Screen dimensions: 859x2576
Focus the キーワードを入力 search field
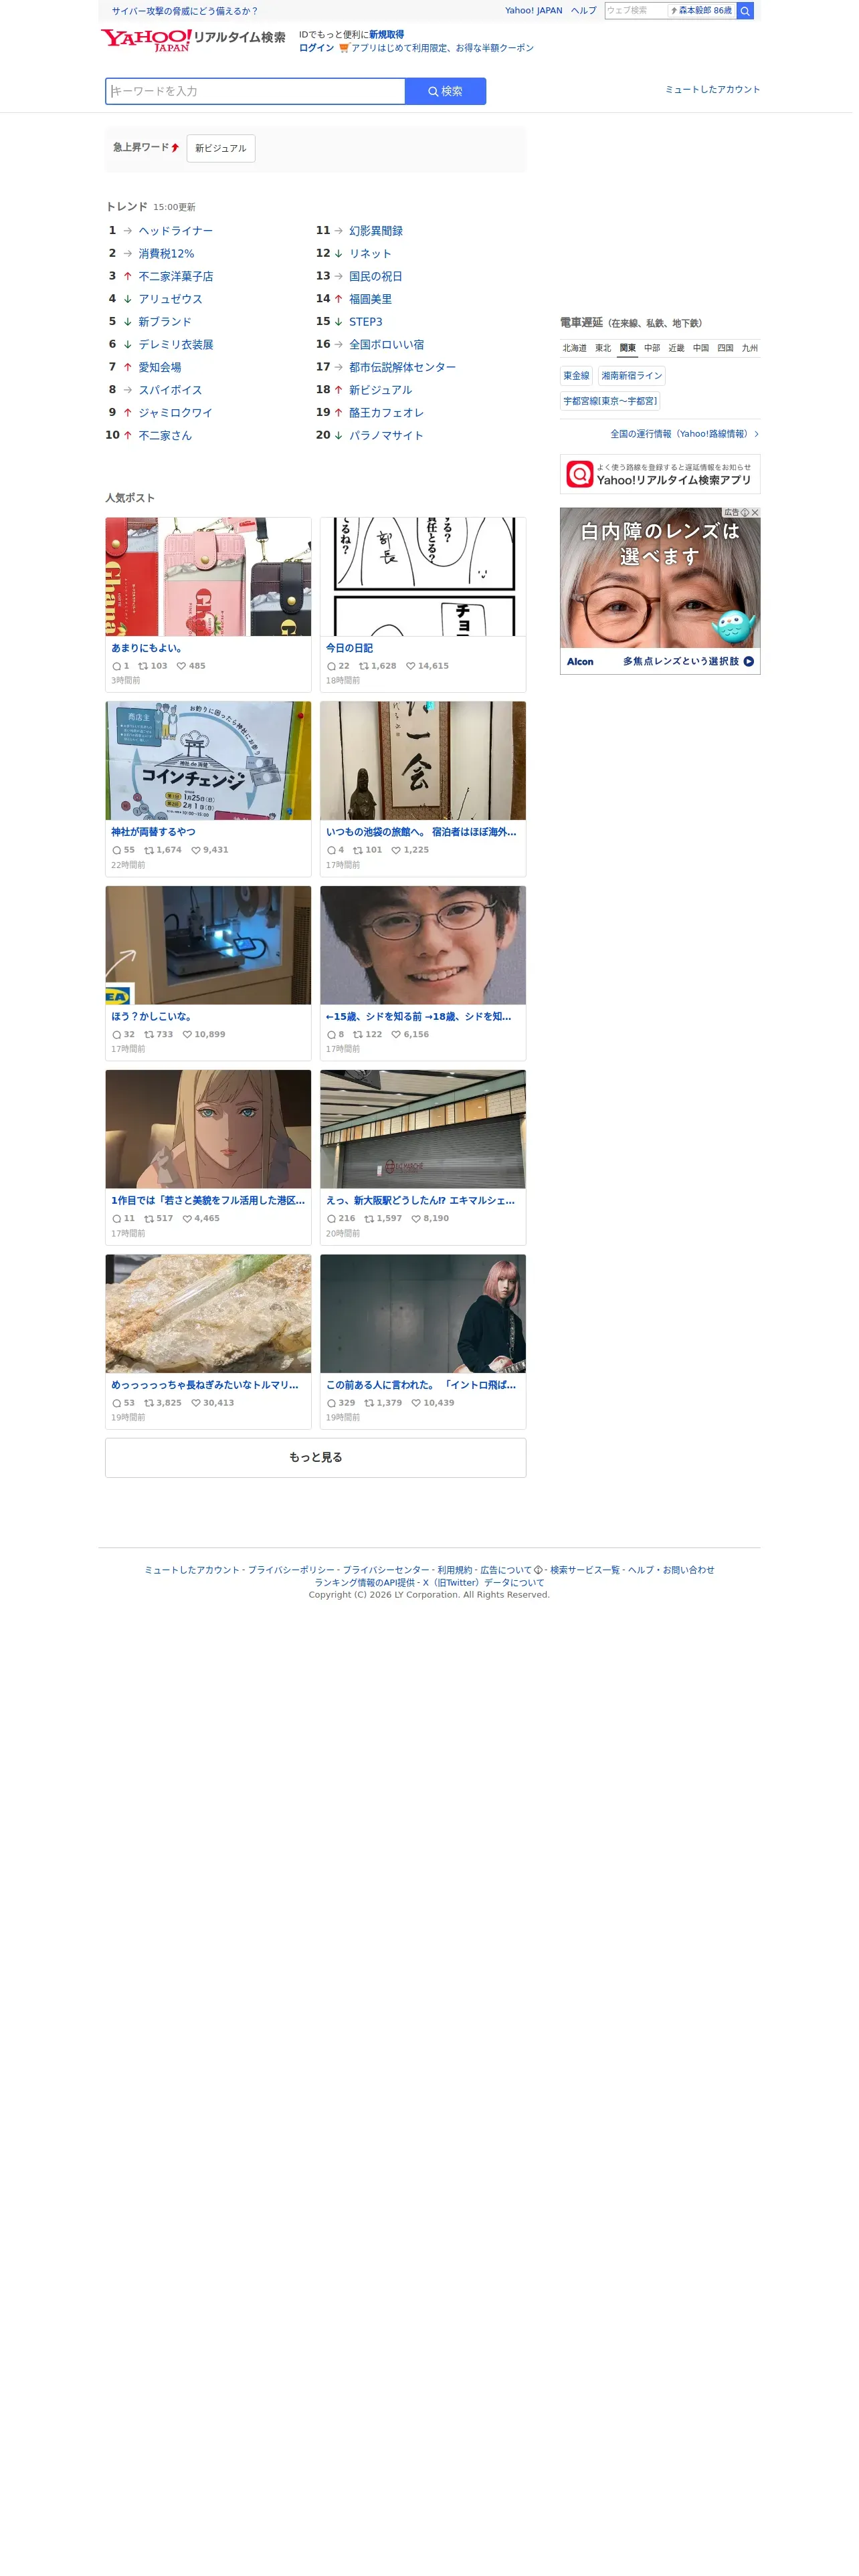pos(257,92)
